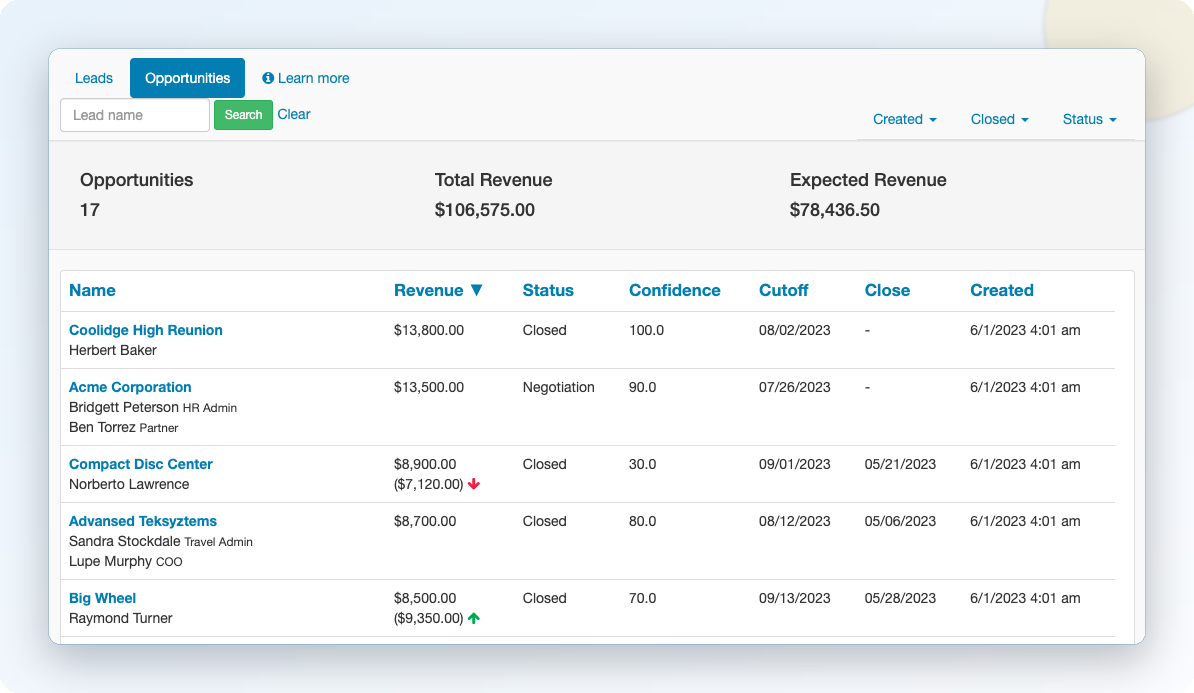Screen dimensions: 1194x693
Task: Open the Big Wheel opportunity
Action: point(102,598)
